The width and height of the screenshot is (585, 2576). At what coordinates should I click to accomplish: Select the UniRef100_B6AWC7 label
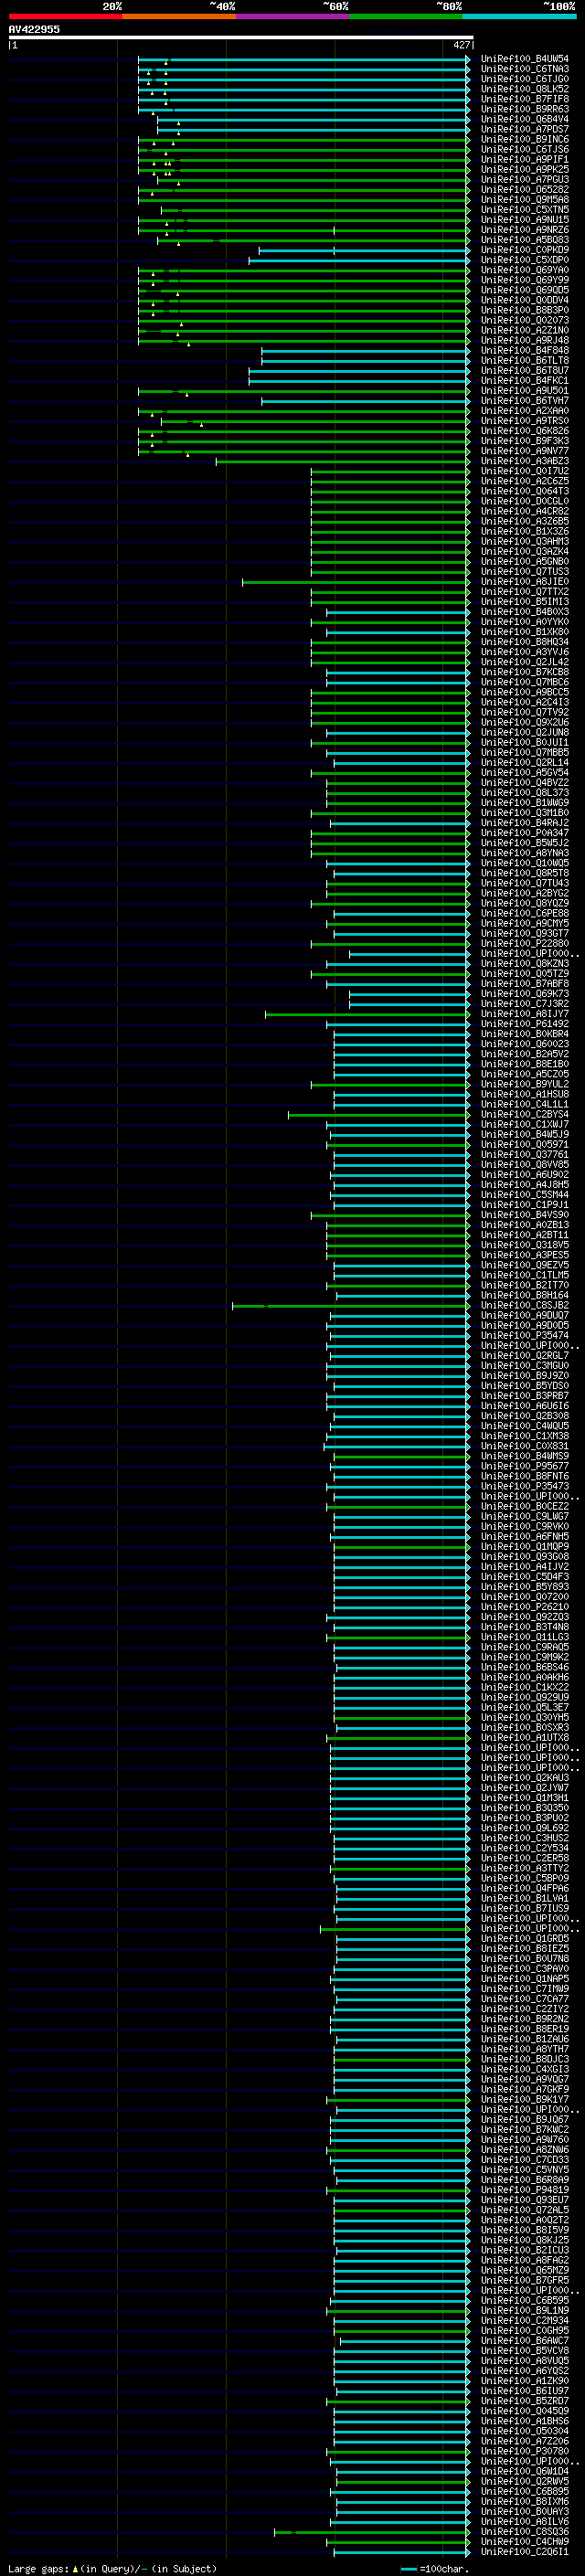pos(525,2339)
